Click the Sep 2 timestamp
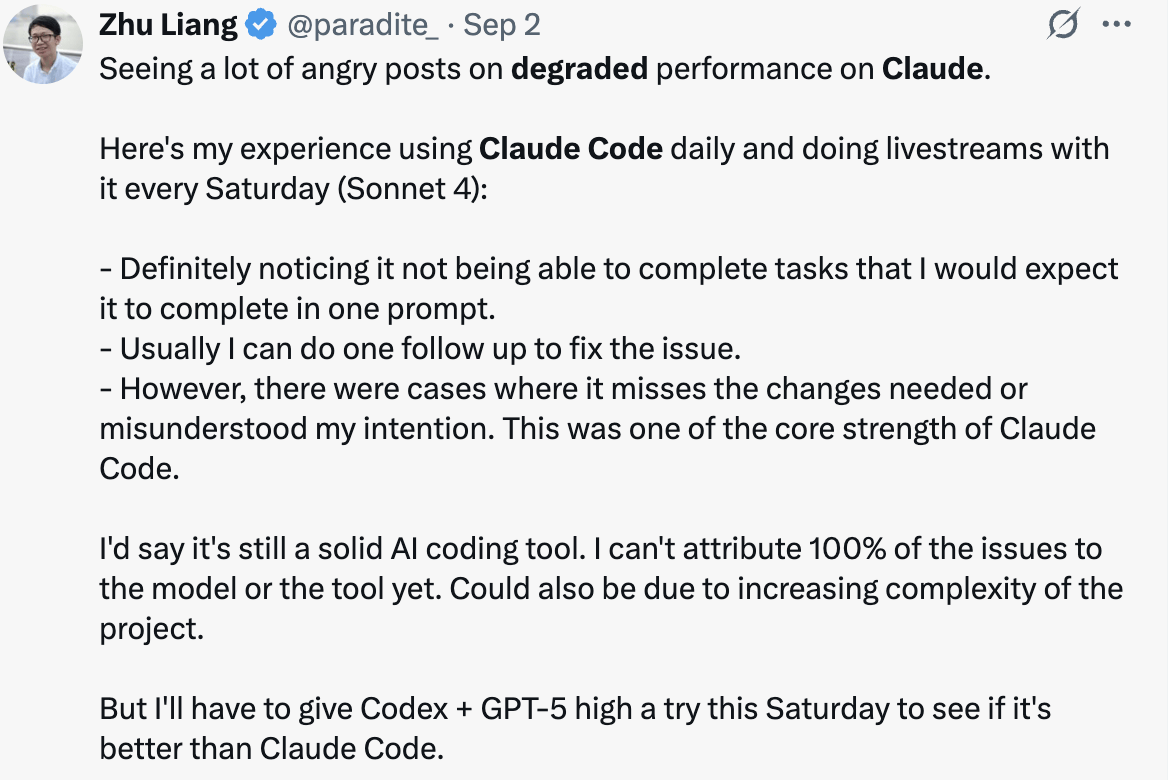 [x=502, y=26]
